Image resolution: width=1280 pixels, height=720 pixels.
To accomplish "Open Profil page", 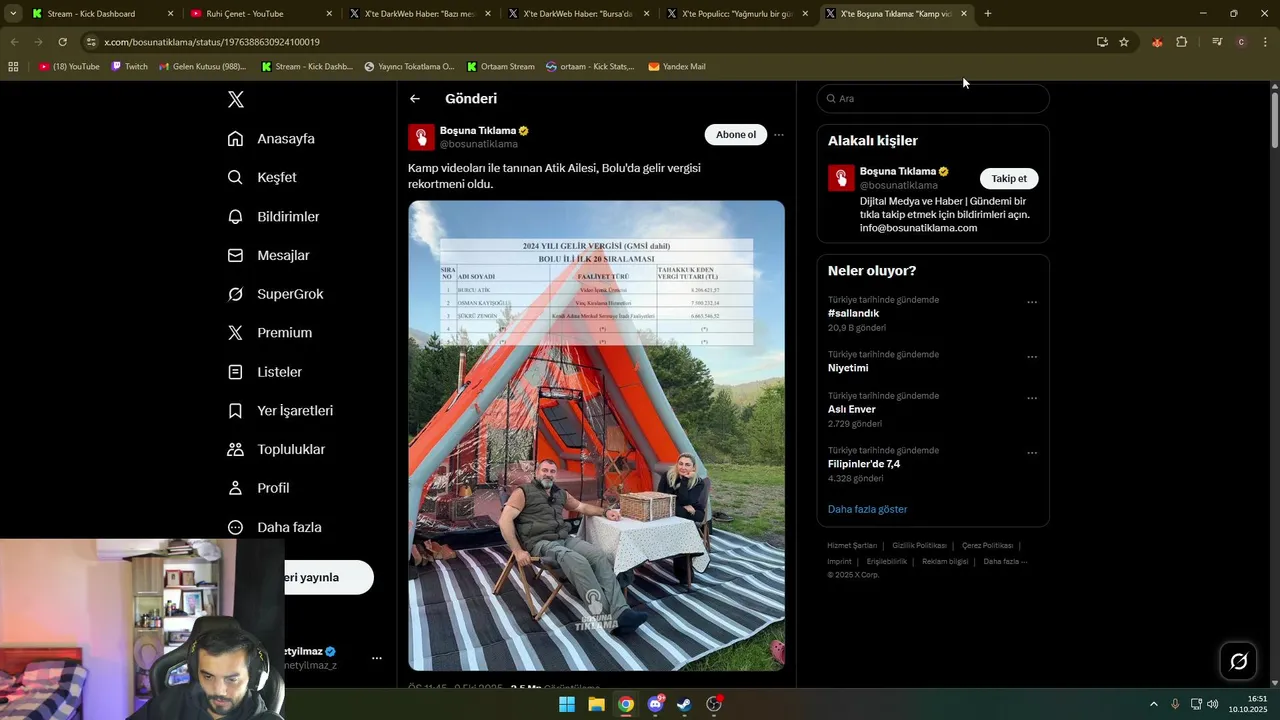I will tap(258, 488).
